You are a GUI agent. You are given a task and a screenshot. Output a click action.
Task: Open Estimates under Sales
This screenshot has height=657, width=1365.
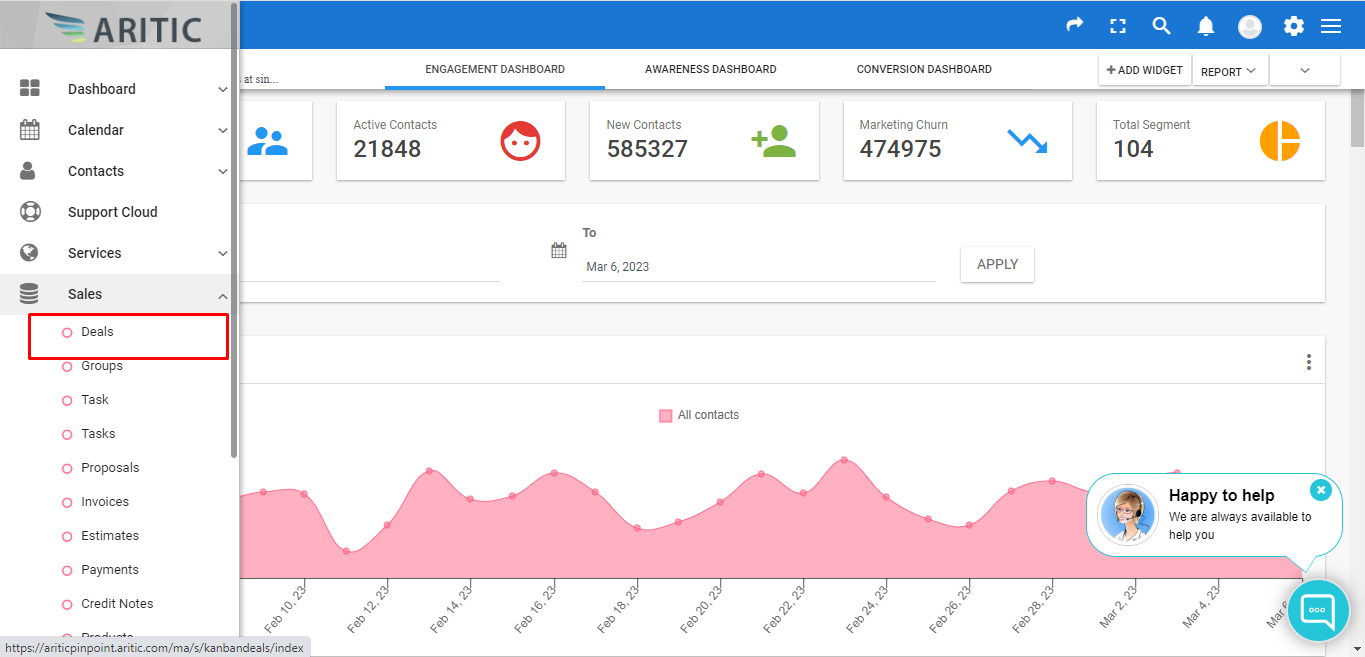coord(110,536)
